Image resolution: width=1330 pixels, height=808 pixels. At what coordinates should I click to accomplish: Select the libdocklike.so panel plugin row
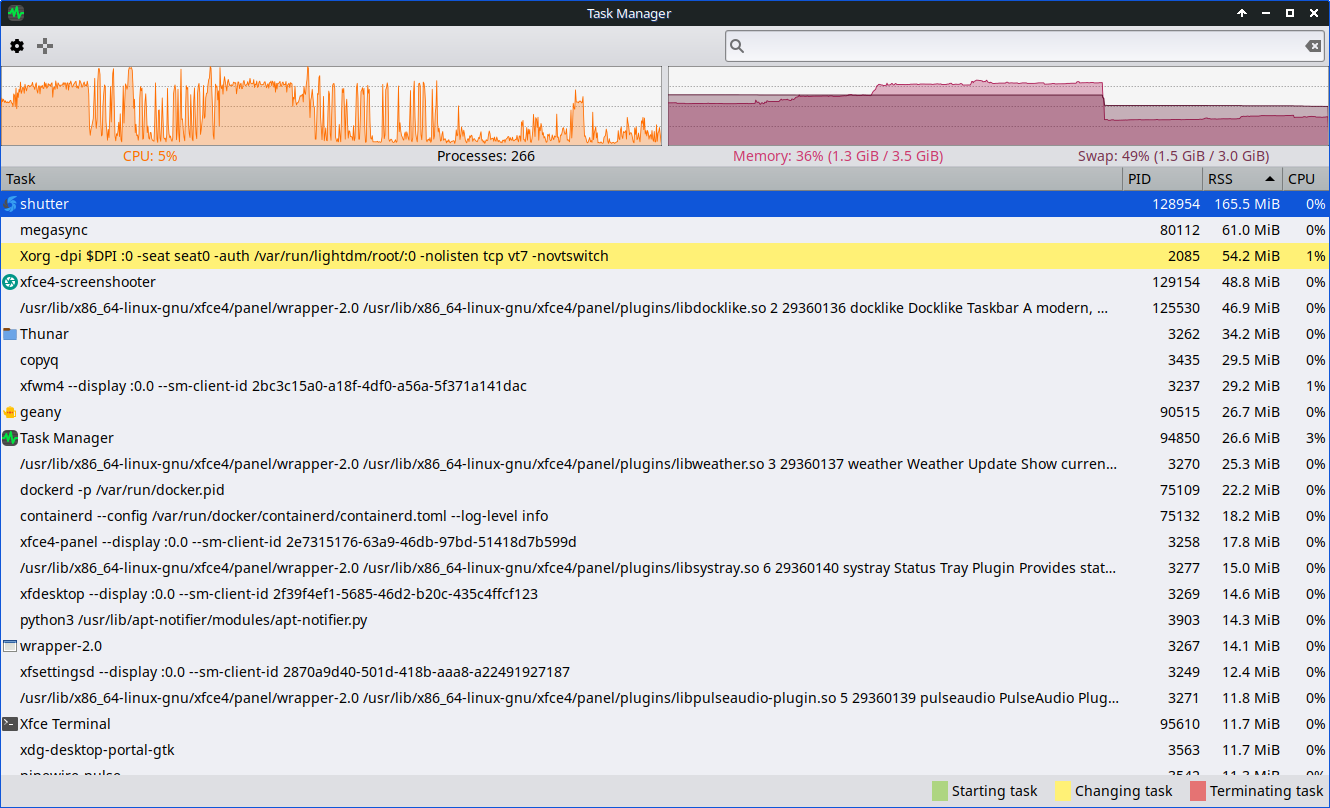[x=665, y=308]
